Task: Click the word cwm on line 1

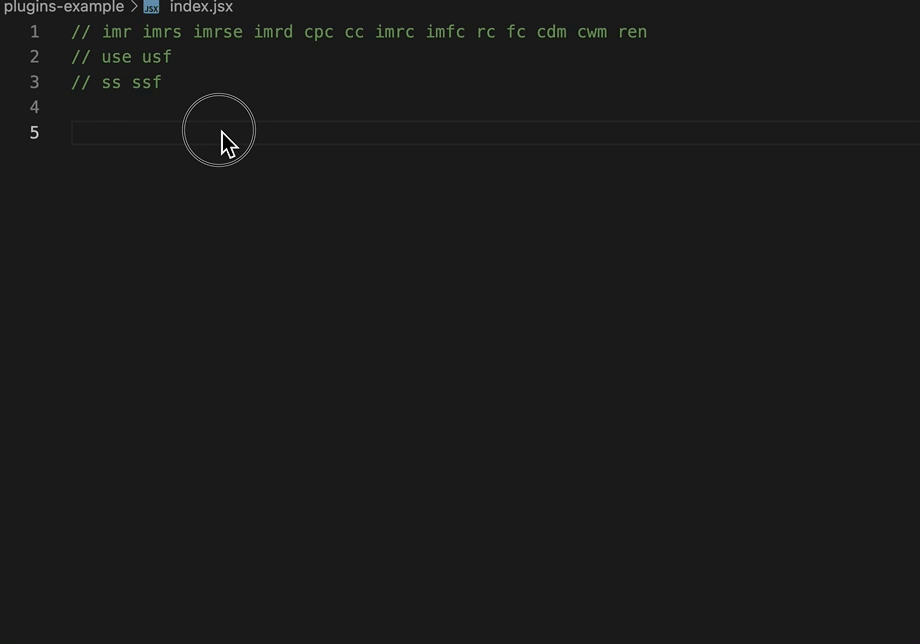Action: pos(592,32)
